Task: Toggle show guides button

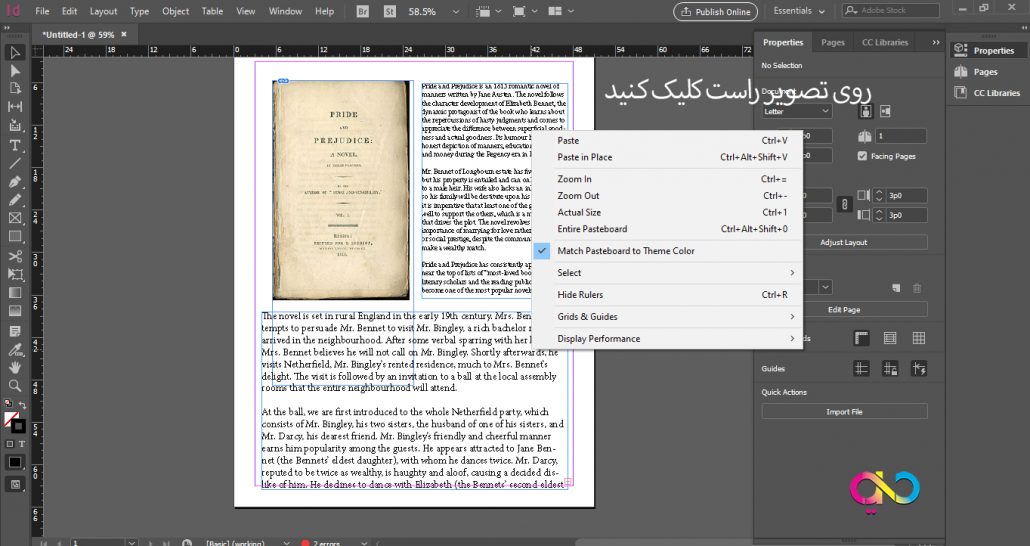Action: coord(861,369)
